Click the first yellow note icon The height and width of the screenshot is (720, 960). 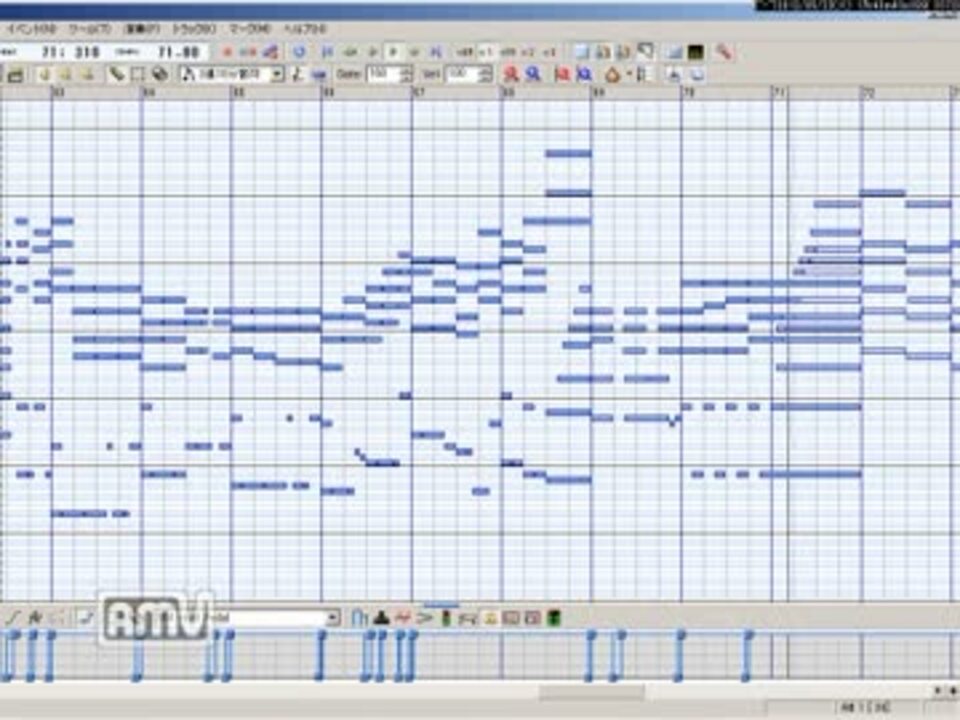44,75
